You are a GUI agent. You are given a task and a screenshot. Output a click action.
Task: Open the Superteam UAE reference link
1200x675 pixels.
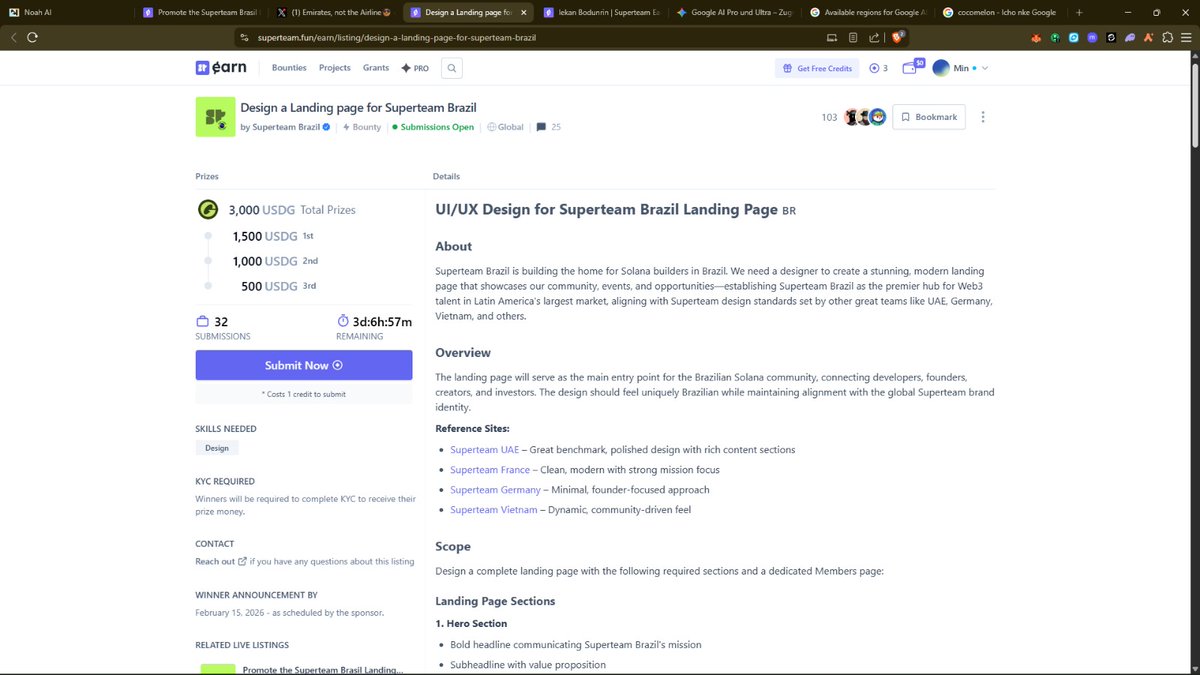[484, 450]
